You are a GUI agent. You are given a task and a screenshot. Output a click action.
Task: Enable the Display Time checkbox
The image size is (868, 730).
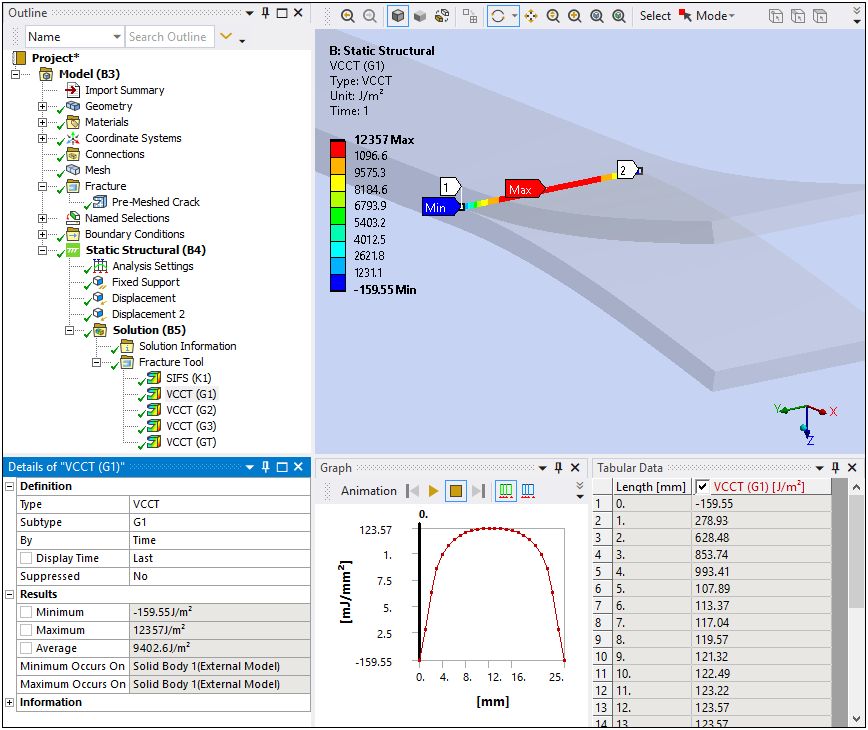pos(26,558)
